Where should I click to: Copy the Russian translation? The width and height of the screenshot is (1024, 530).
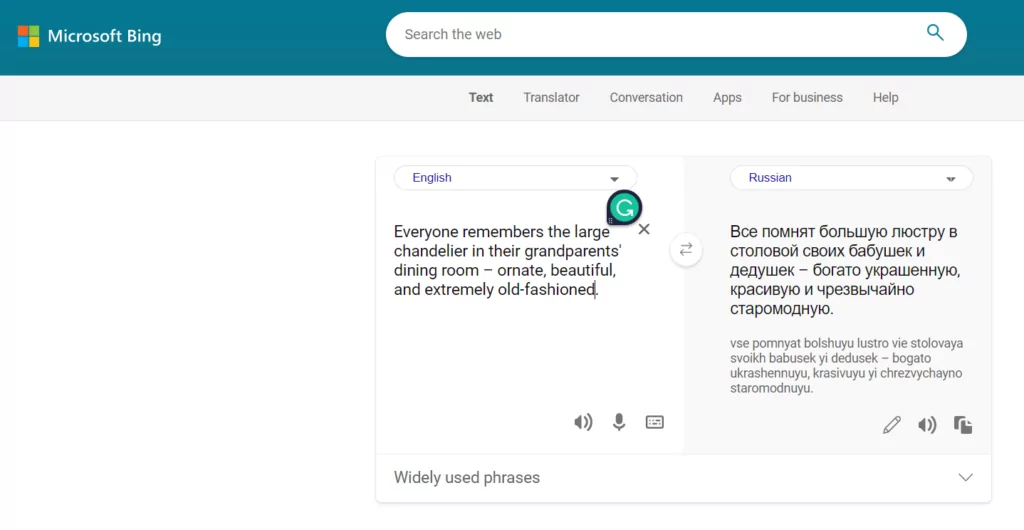click(x=963, y=425)
